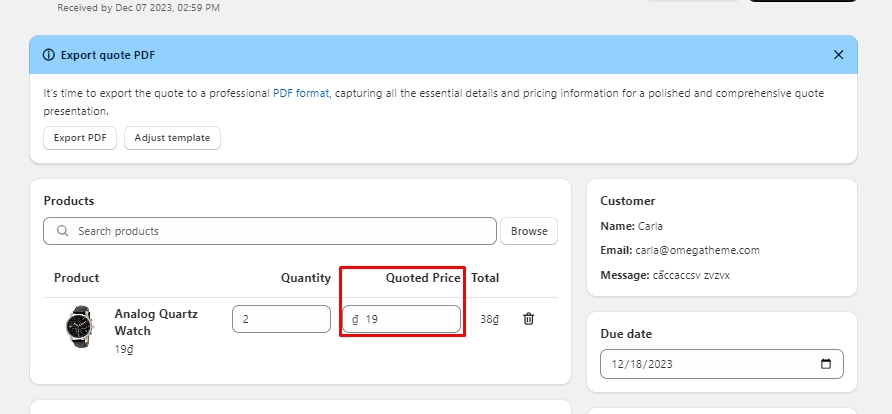
Task: Click the Browse products button
Action: 529,231
